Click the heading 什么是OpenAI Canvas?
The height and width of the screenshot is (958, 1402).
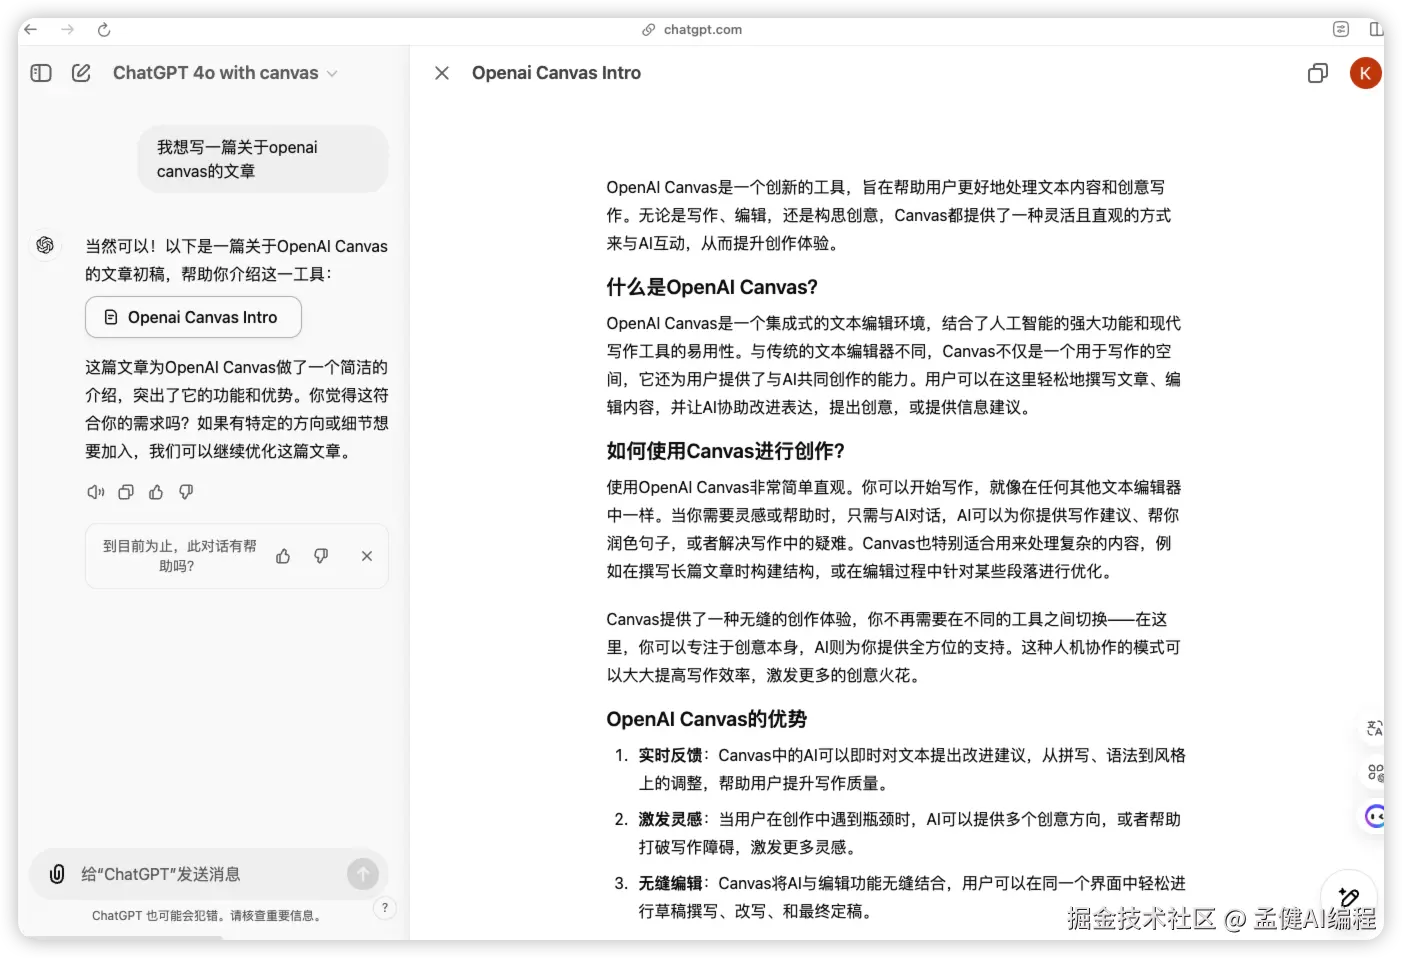pos(712,287)
